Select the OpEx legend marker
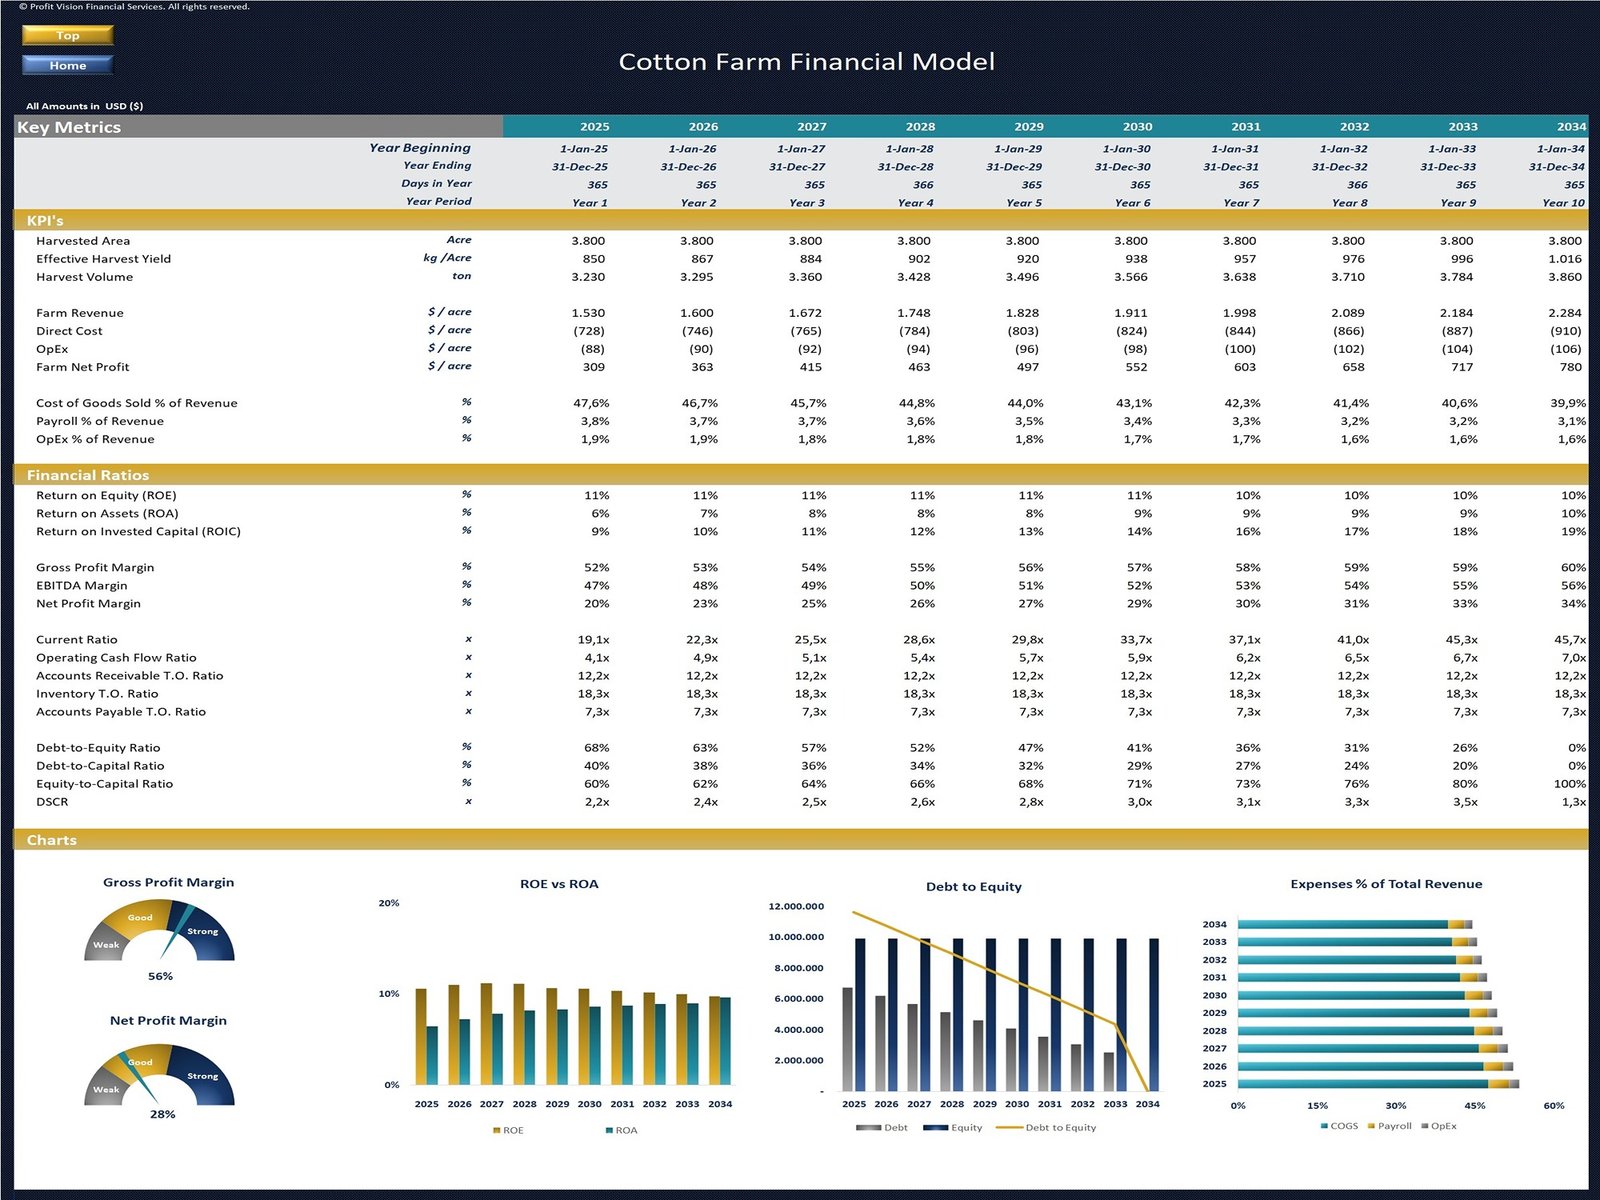This screenshot has height=1200, width=1600. [1425, 1126]
